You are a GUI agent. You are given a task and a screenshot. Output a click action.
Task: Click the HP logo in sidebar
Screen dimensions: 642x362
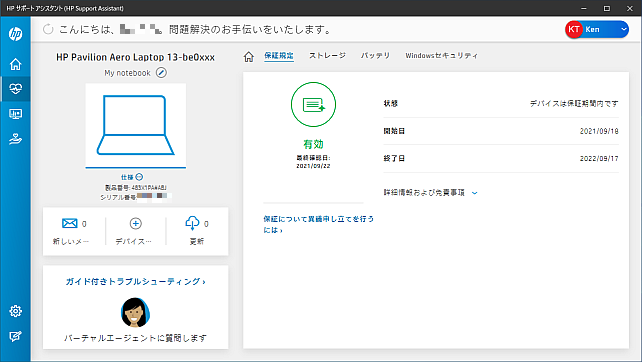[x=16, y=34]
